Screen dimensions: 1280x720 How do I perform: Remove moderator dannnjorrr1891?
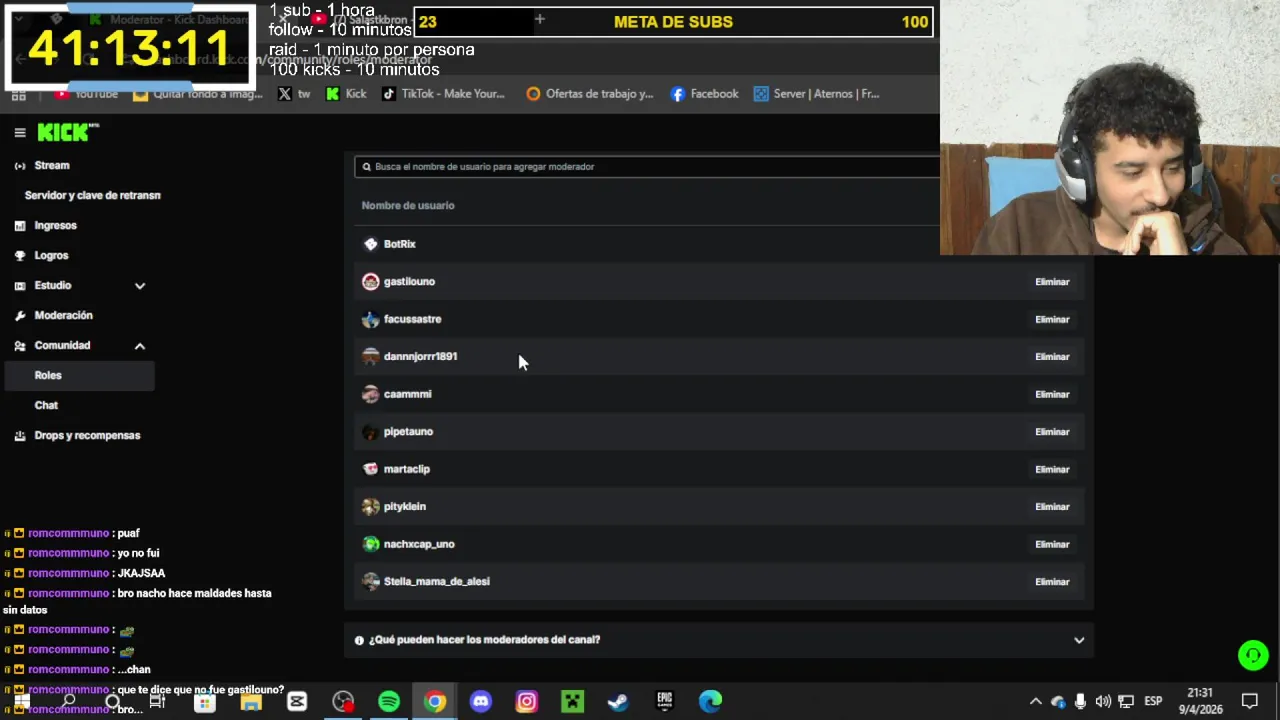tap(1052, 357)
